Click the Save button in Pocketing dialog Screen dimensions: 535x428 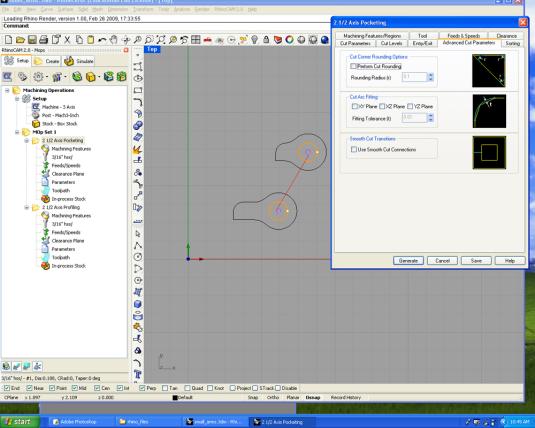476,261
